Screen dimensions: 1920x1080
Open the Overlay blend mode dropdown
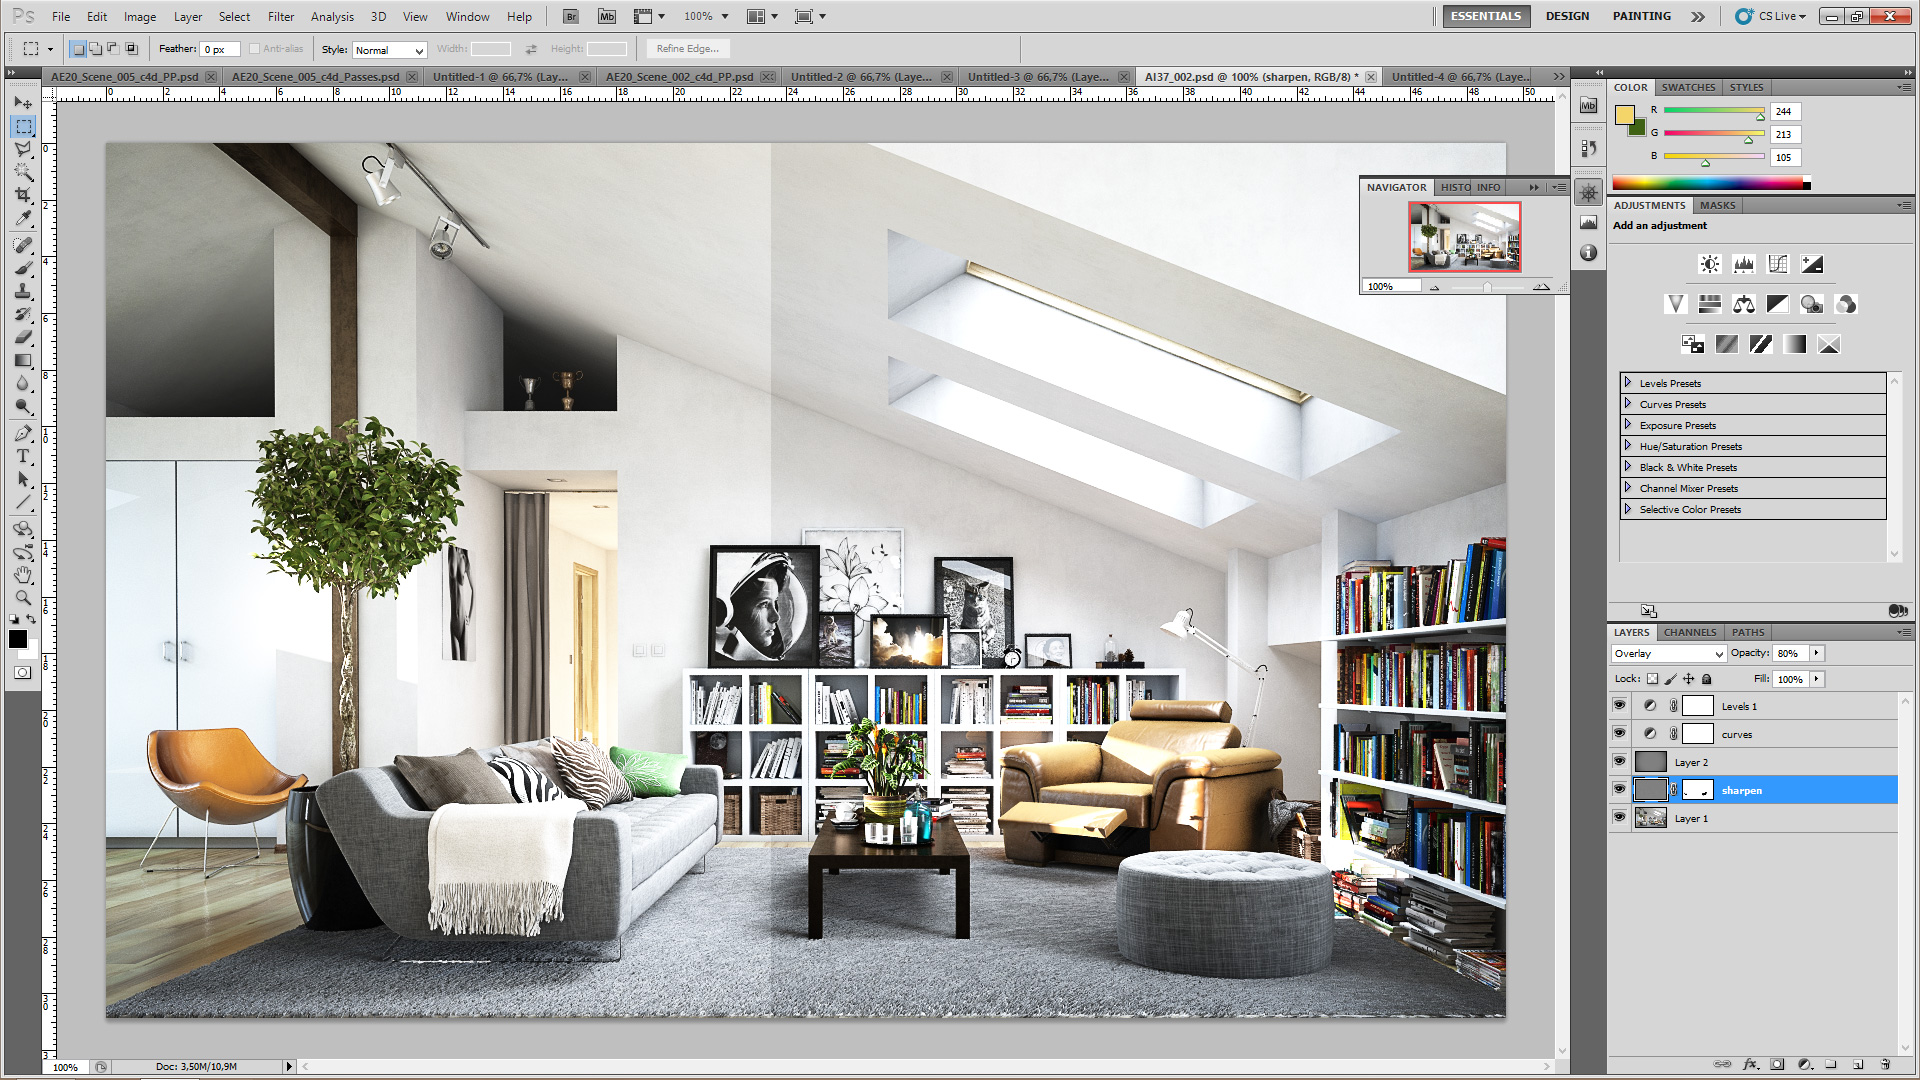tap(1668, 653)
